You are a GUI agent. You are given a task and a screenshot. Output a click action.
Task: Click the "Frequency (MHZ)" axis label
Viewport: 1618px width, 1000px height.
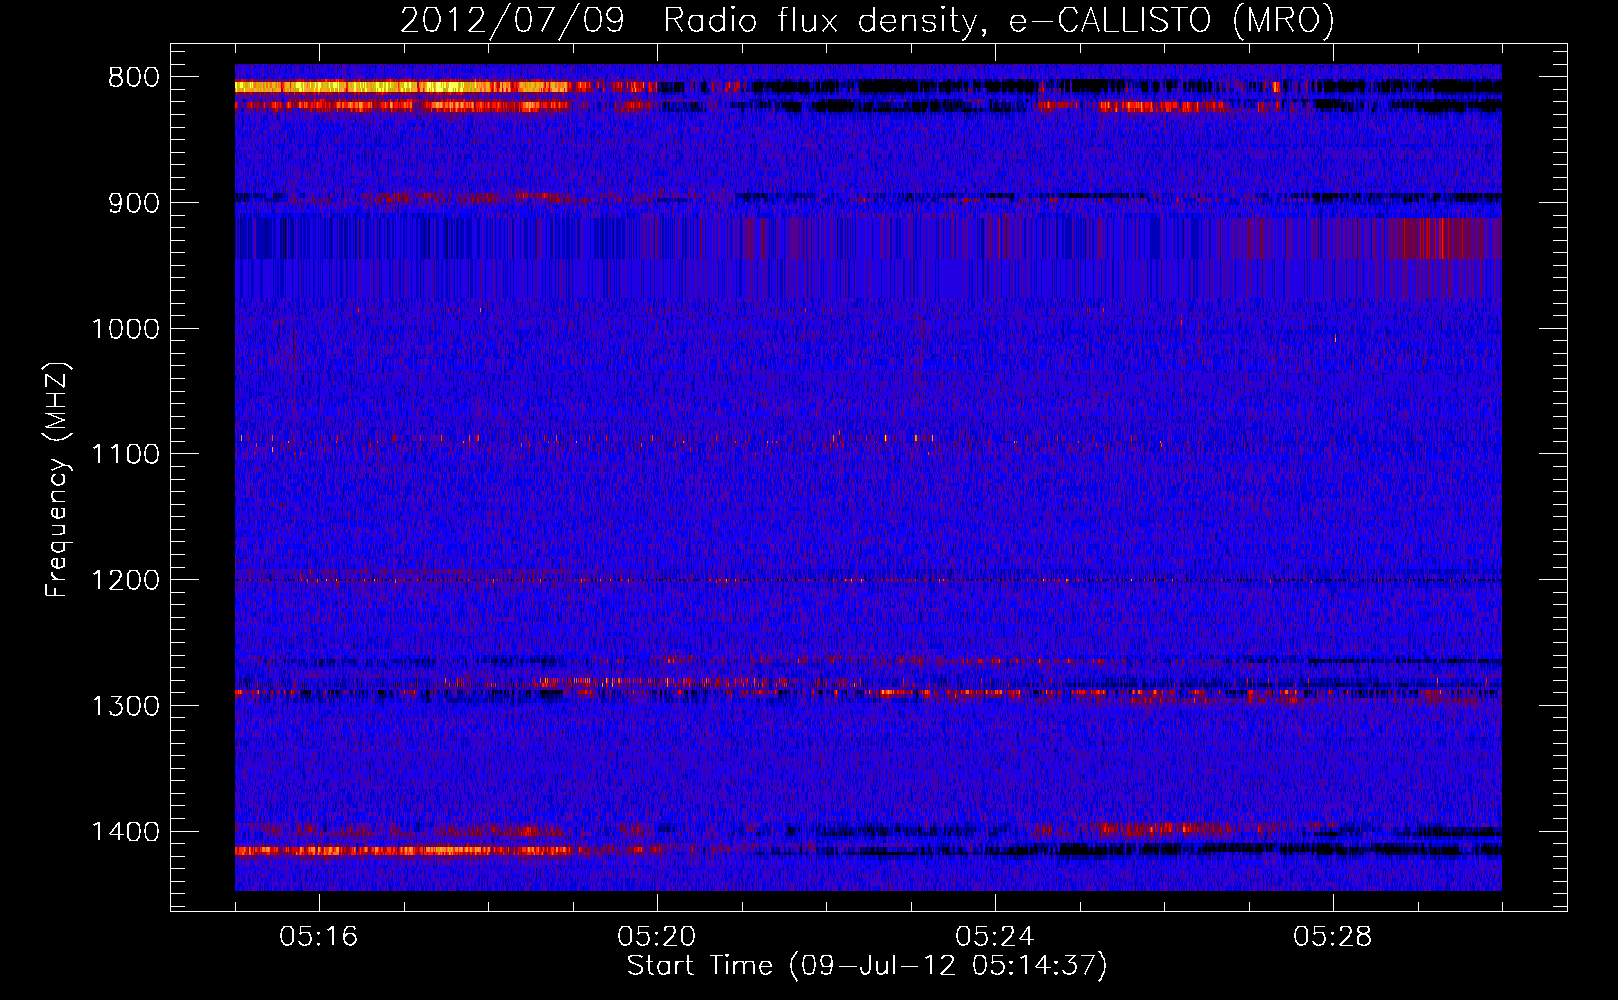[57, 480]
